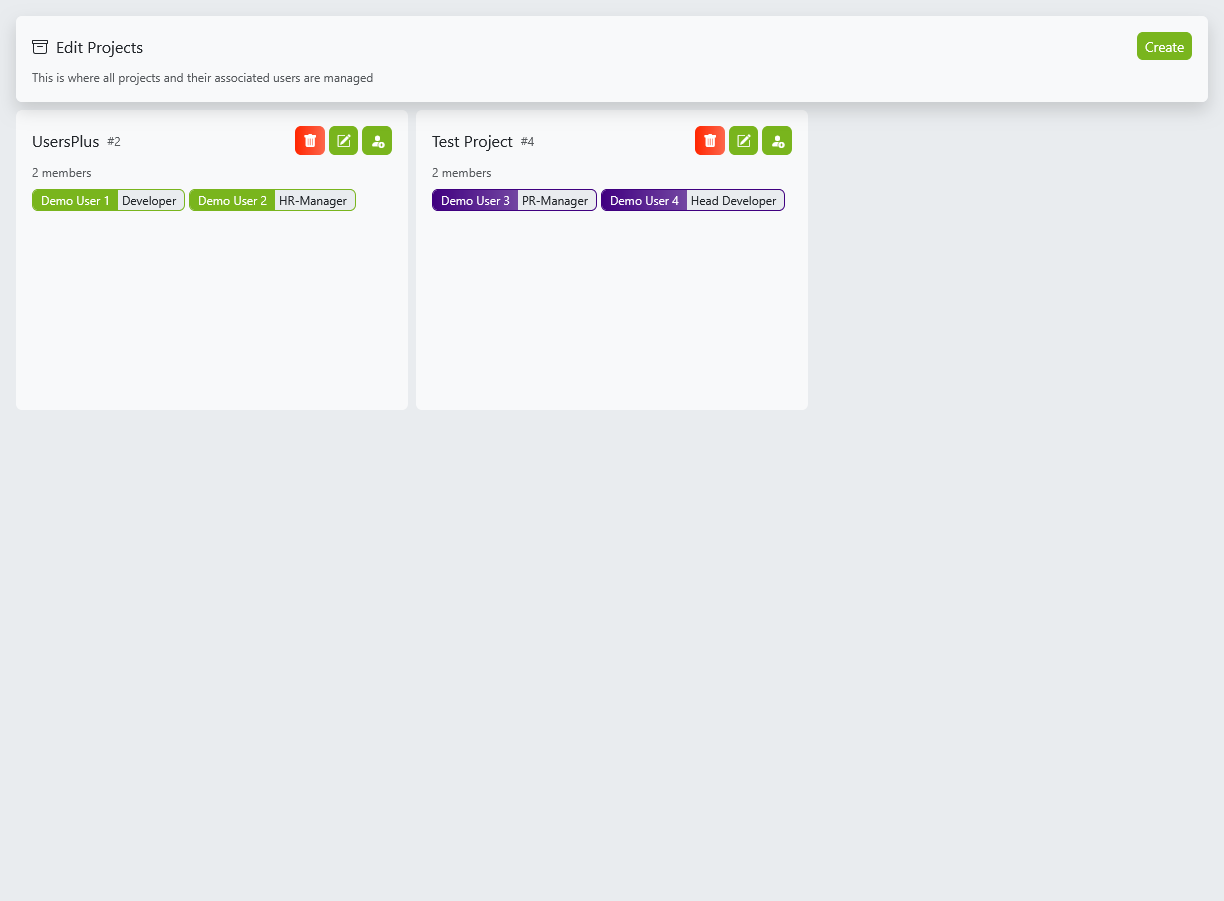Select the Demo User 3 badge
Image resolution: width=1224 pixels, height=901 pixels.
coord(475,201)
